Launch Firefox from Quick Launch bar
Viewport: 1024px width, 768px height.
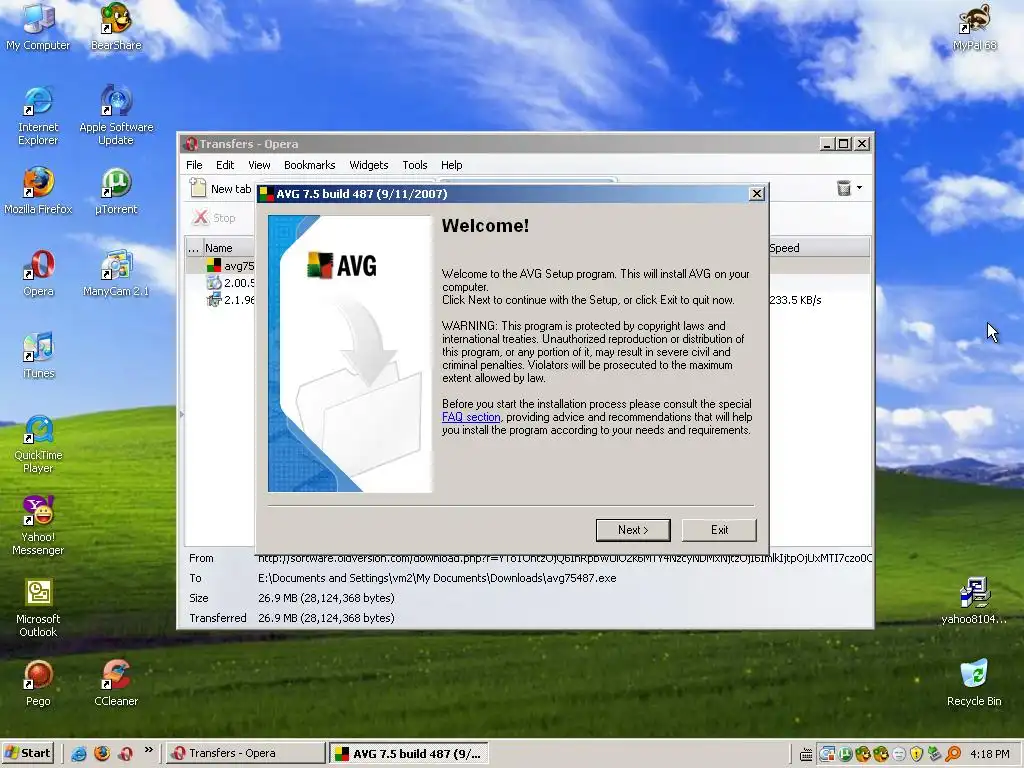(x=102, y=754)
